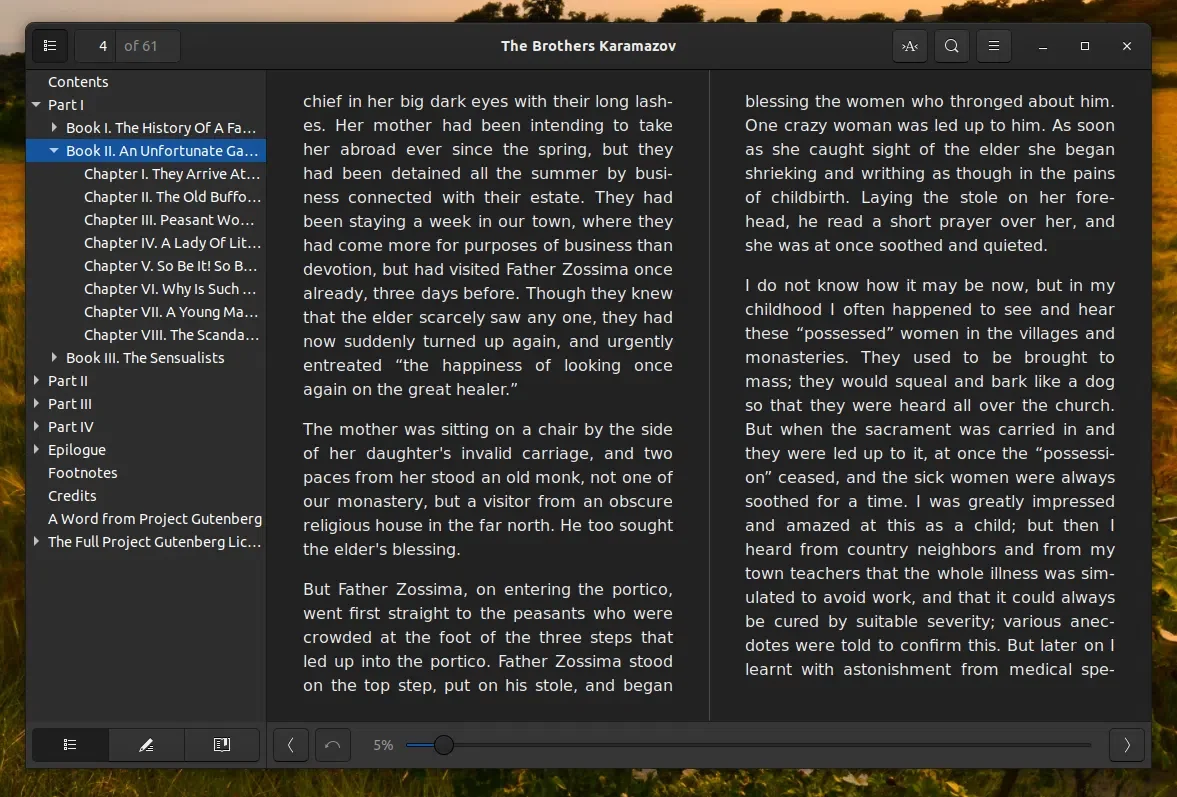The width and height of the screenshot is (1177, 797).
Task: Maximize the reader window
Action: [1085, 46]
